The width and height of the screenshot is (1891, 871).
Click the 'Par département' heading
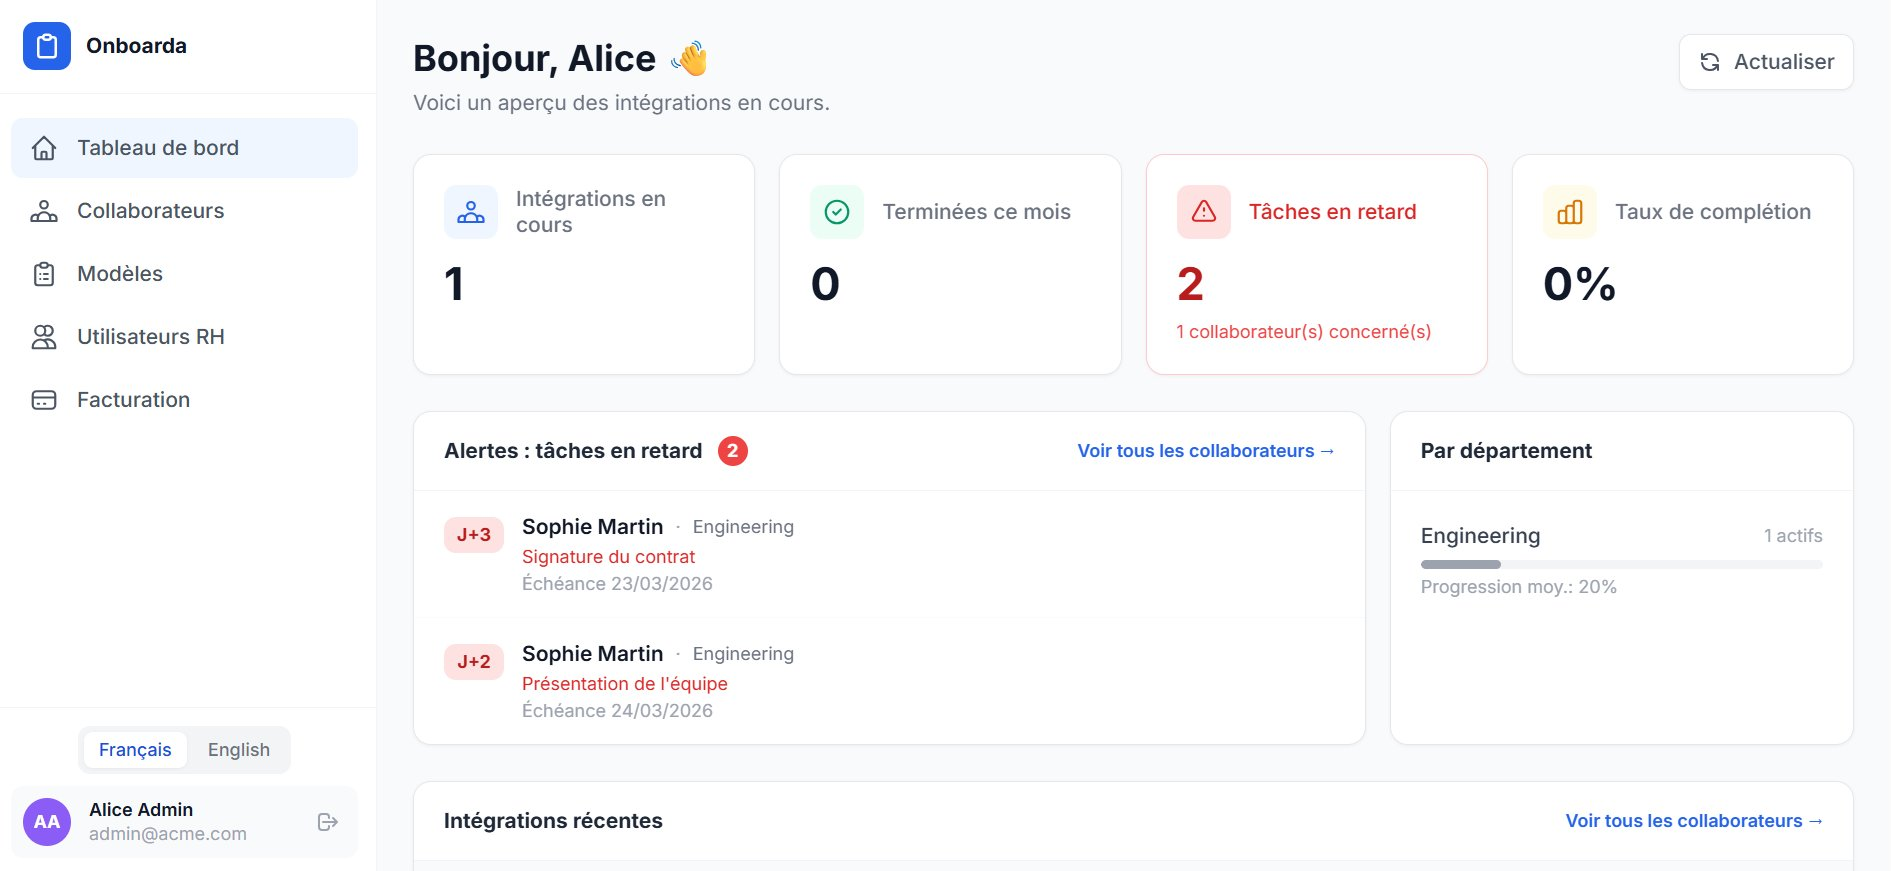coord(1506,451)
